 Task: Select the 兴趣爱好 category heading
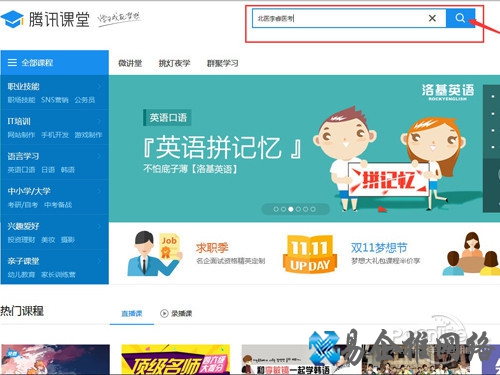tap(23, 226)
